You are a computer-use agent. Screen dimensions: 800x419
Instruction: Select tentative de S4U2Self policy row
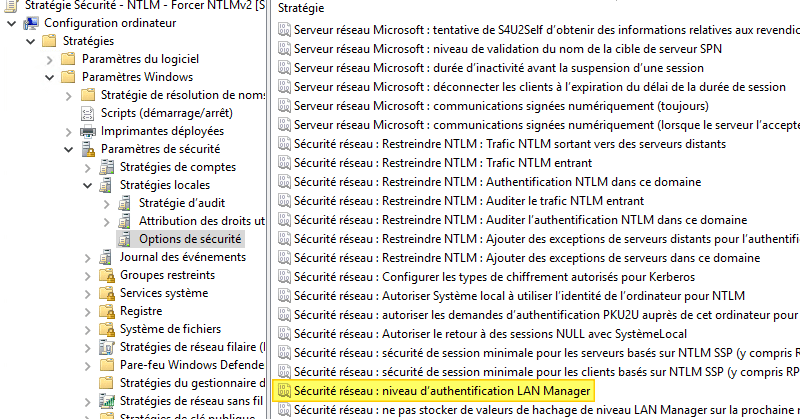click(547, 30)
